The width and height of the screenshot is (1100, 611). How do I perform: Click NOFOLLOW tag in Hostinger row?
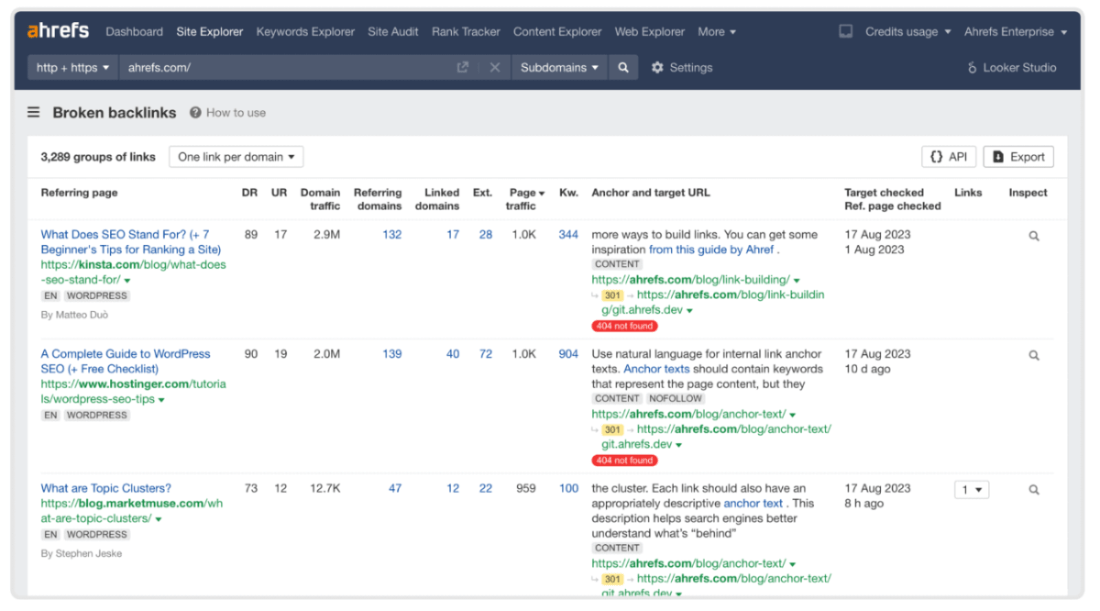click(x=675, y=398)
